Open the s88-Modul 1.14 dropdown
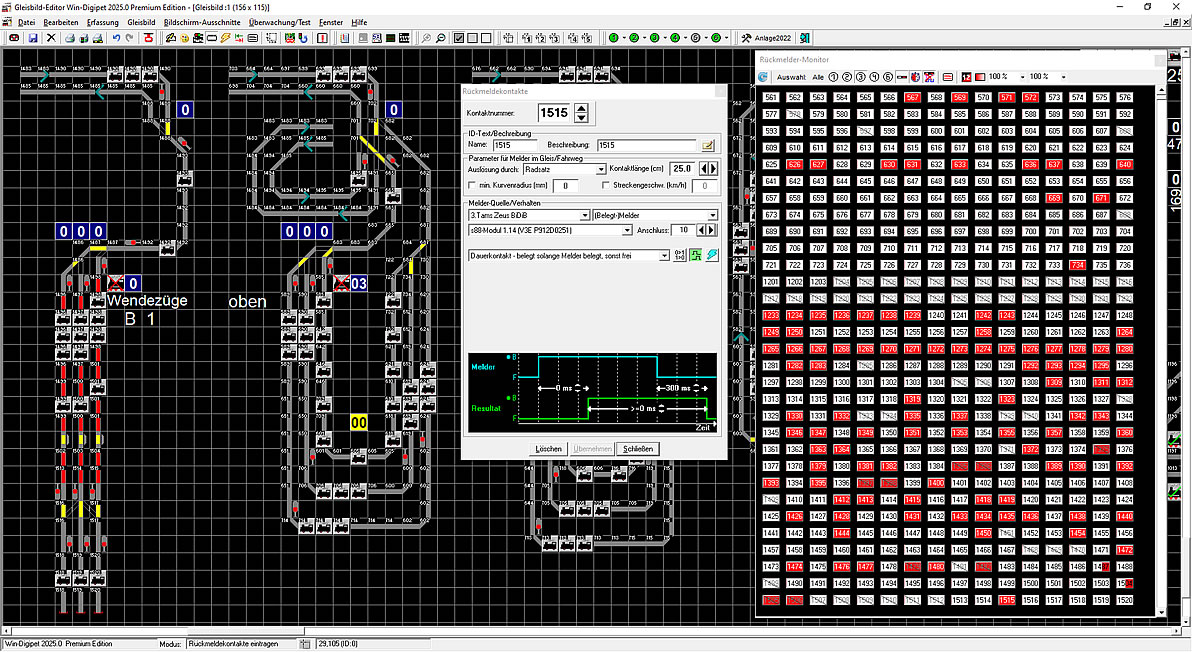 point(627,230)
